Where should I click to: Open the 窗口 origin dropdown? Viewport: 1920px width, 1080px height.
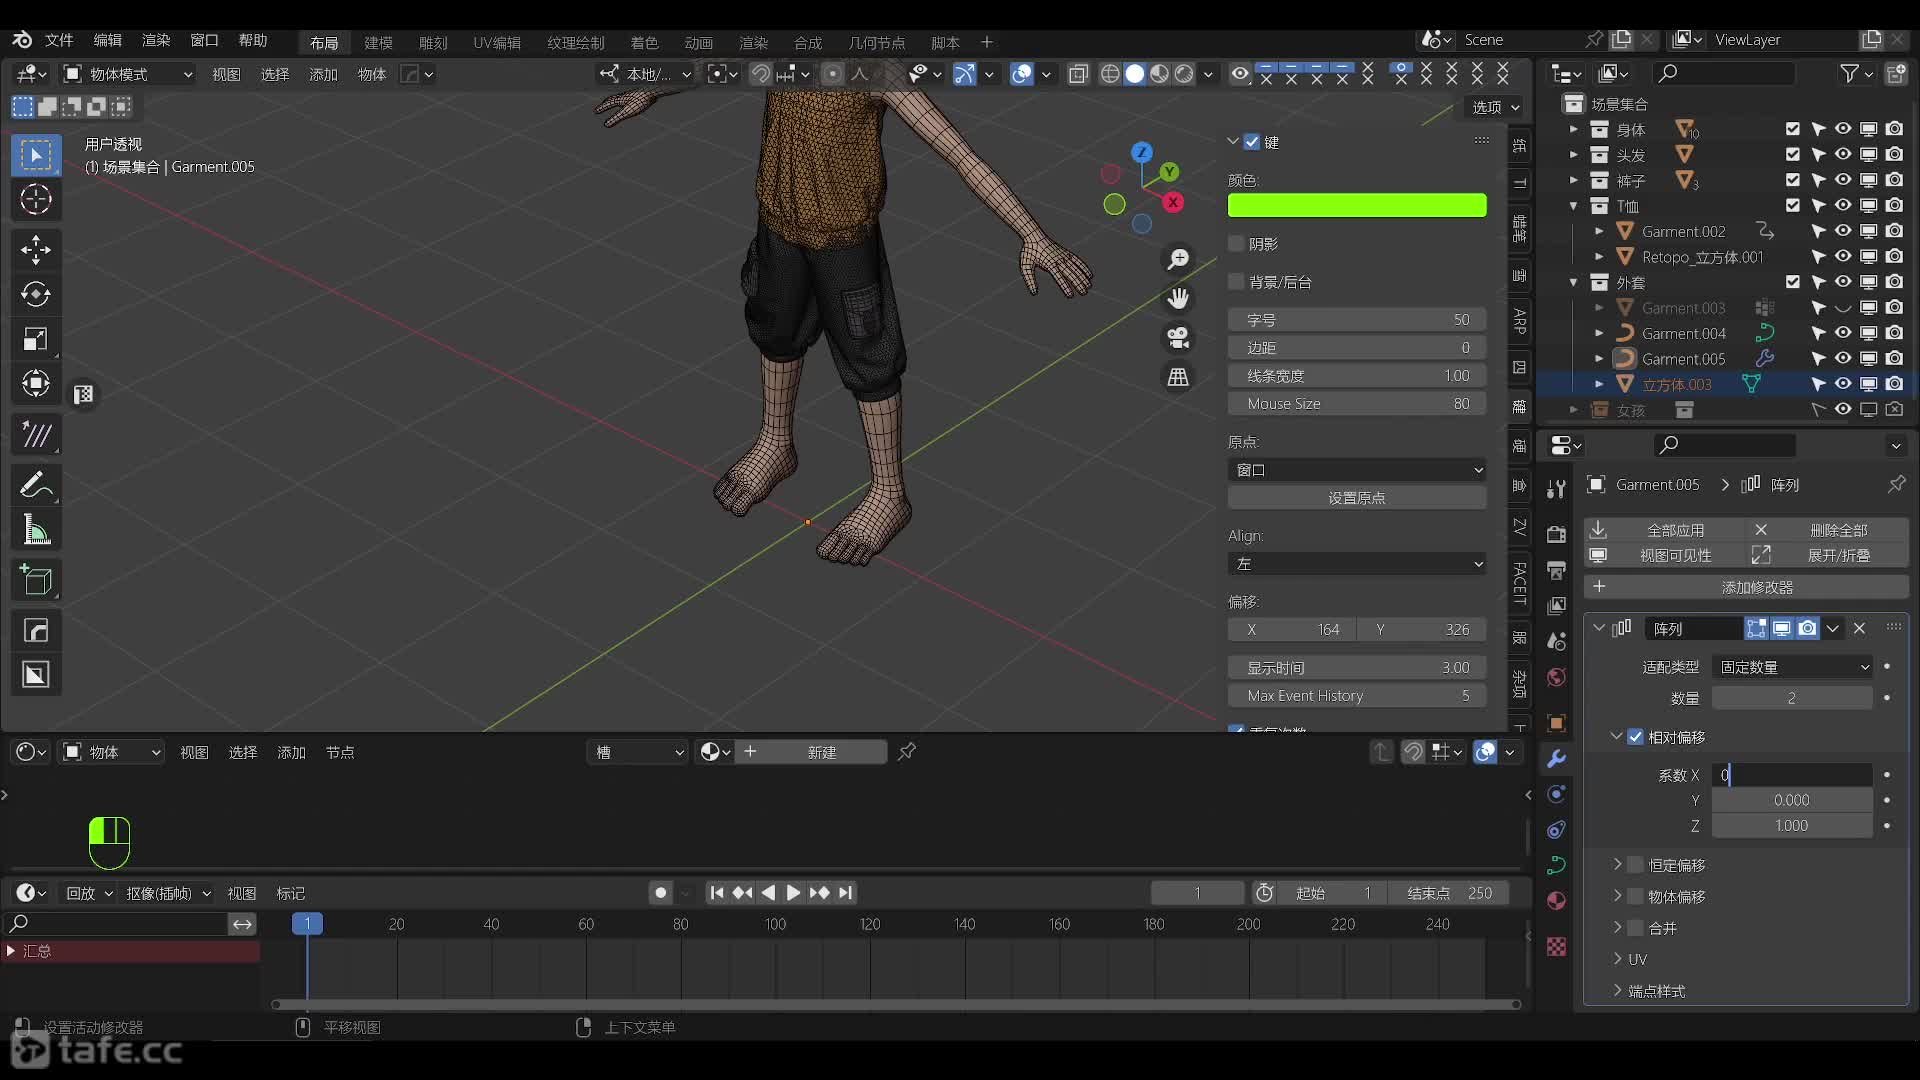click(1357, 470)
